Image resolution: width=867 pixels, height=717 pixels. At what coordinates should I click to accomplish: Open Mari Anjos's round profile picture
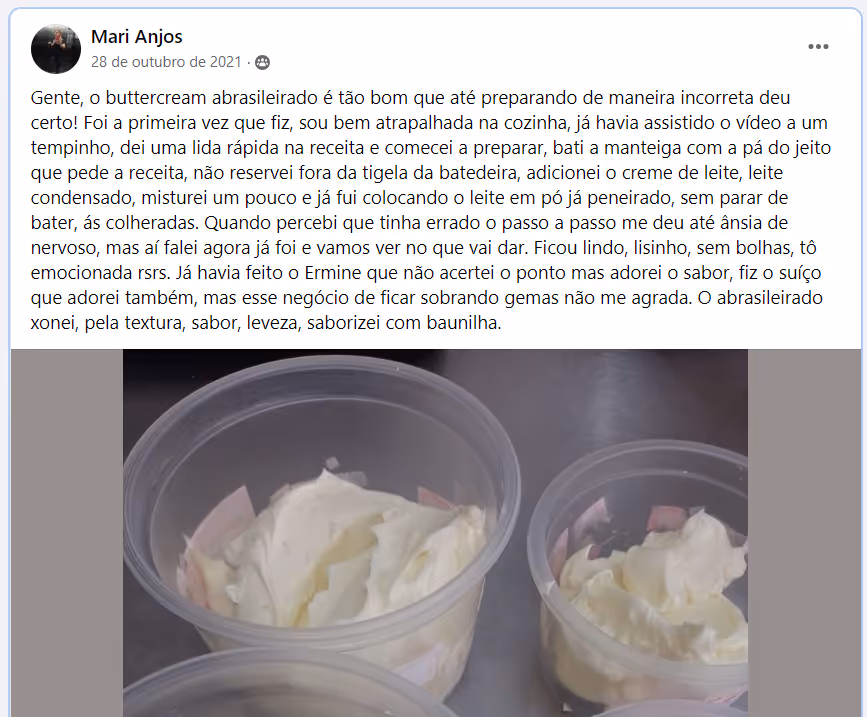pos(56,49)
